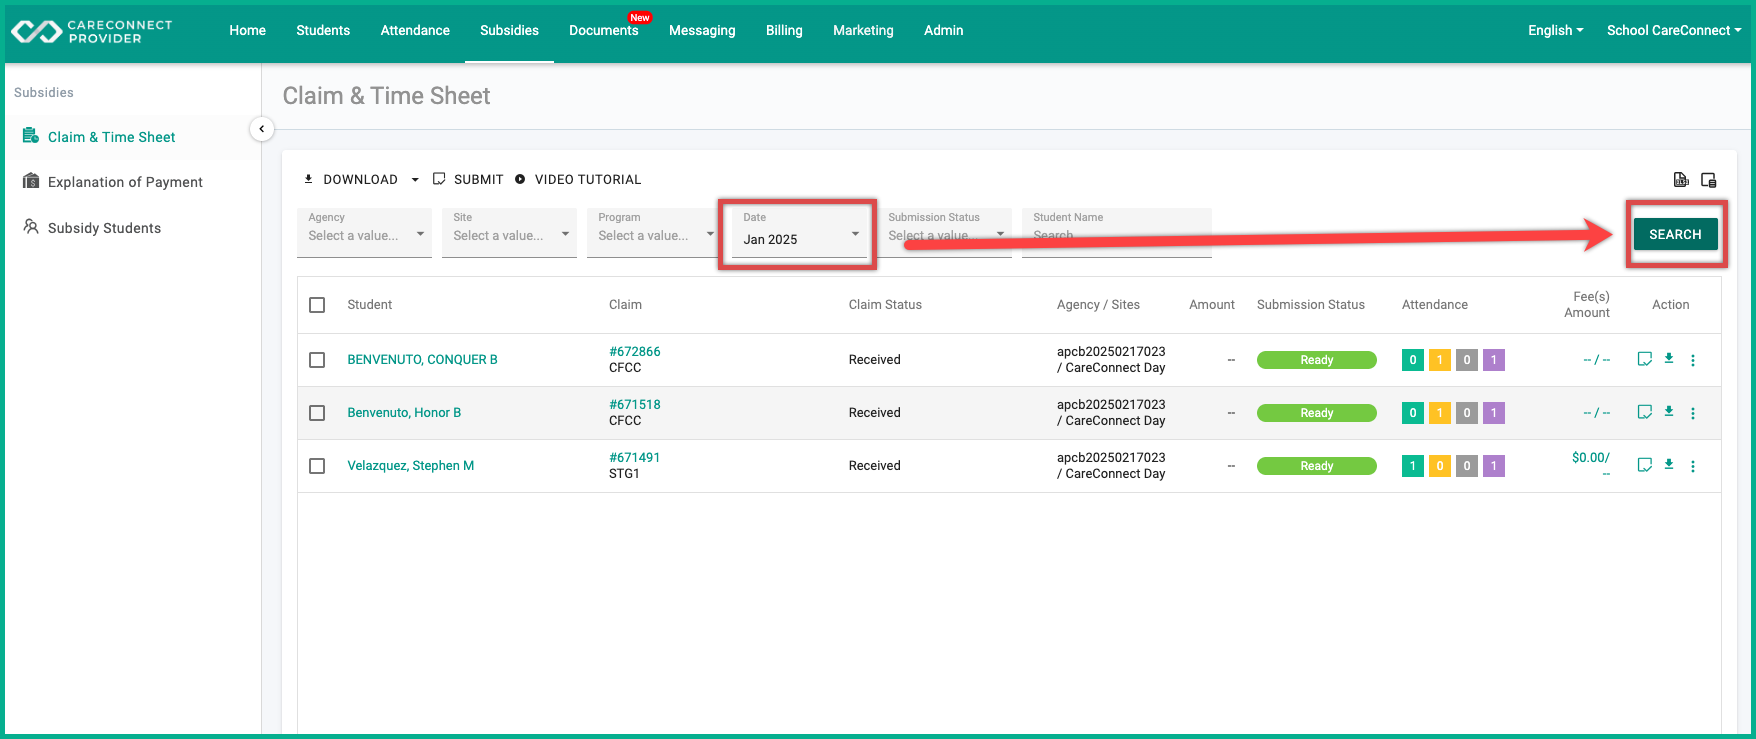1756x739 pixels.
Task: Open the Attendance menu
Action: 415,31
